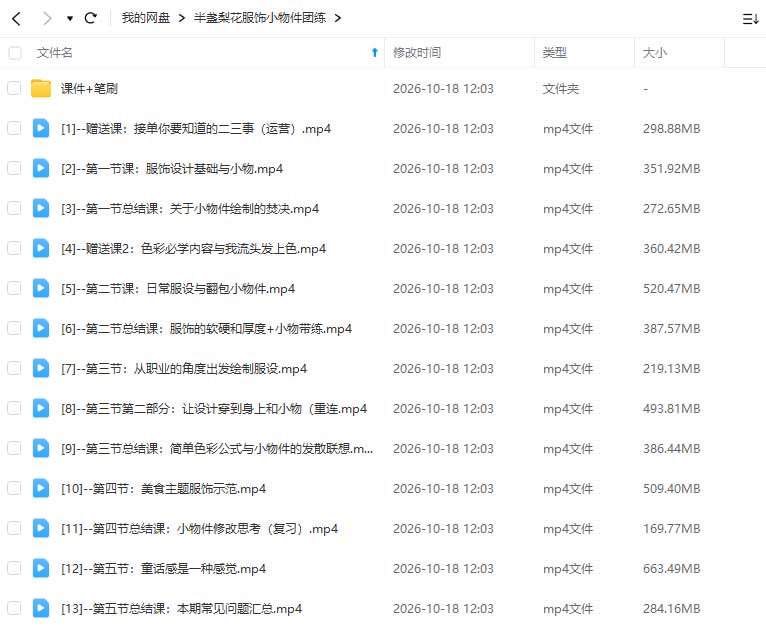Open file [10]--第四节：美食主题服饰示范.mp4
The height and width of the screenshot is (628, 766).
[x=163, y=489]
